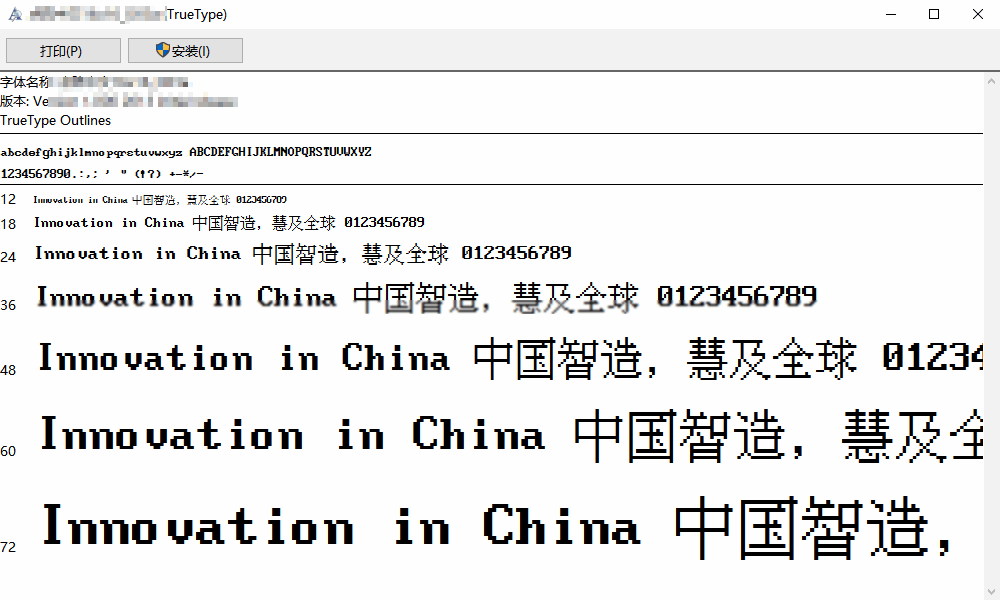
Task: Click the 48-point 'Innovation in China' sample
Action: tap(244, 358)
